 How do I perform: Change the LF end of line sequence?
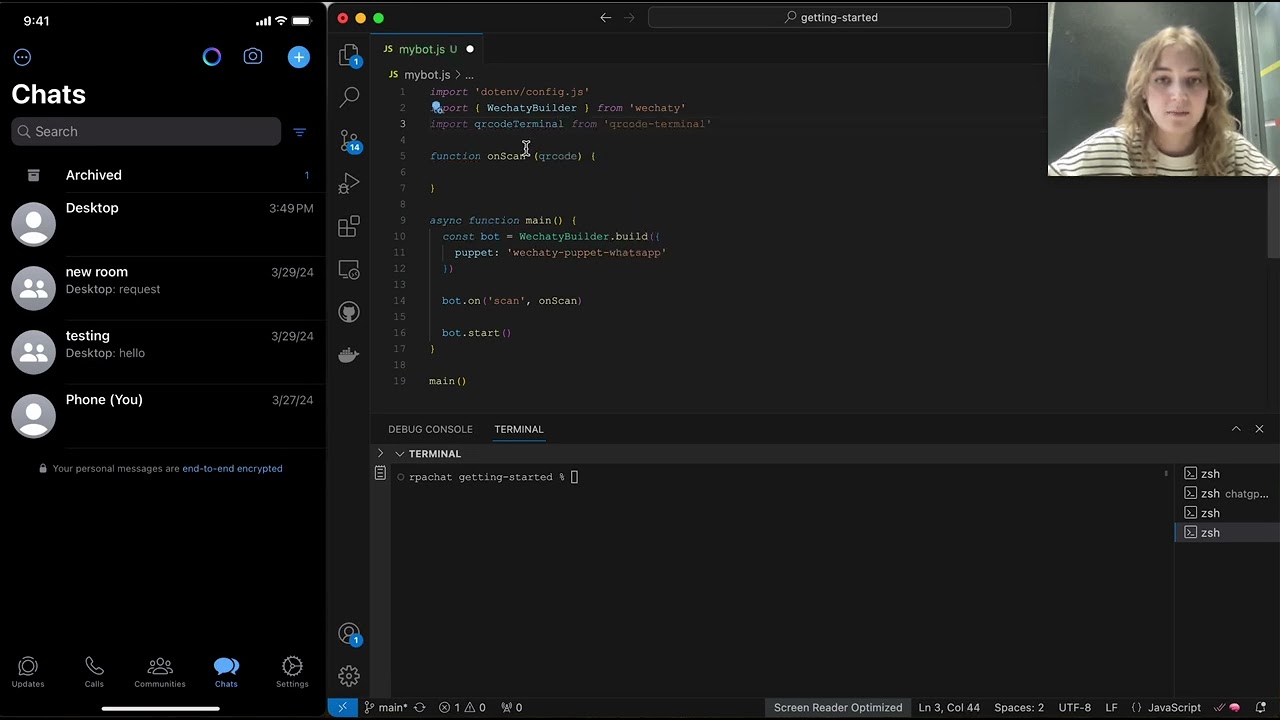(1111, 707)
